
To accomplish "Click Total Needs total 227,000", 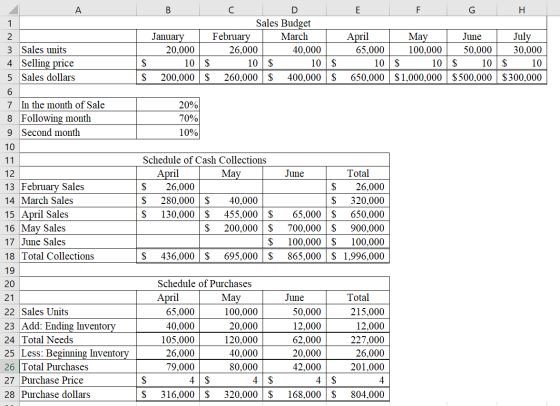I will 358,339.
